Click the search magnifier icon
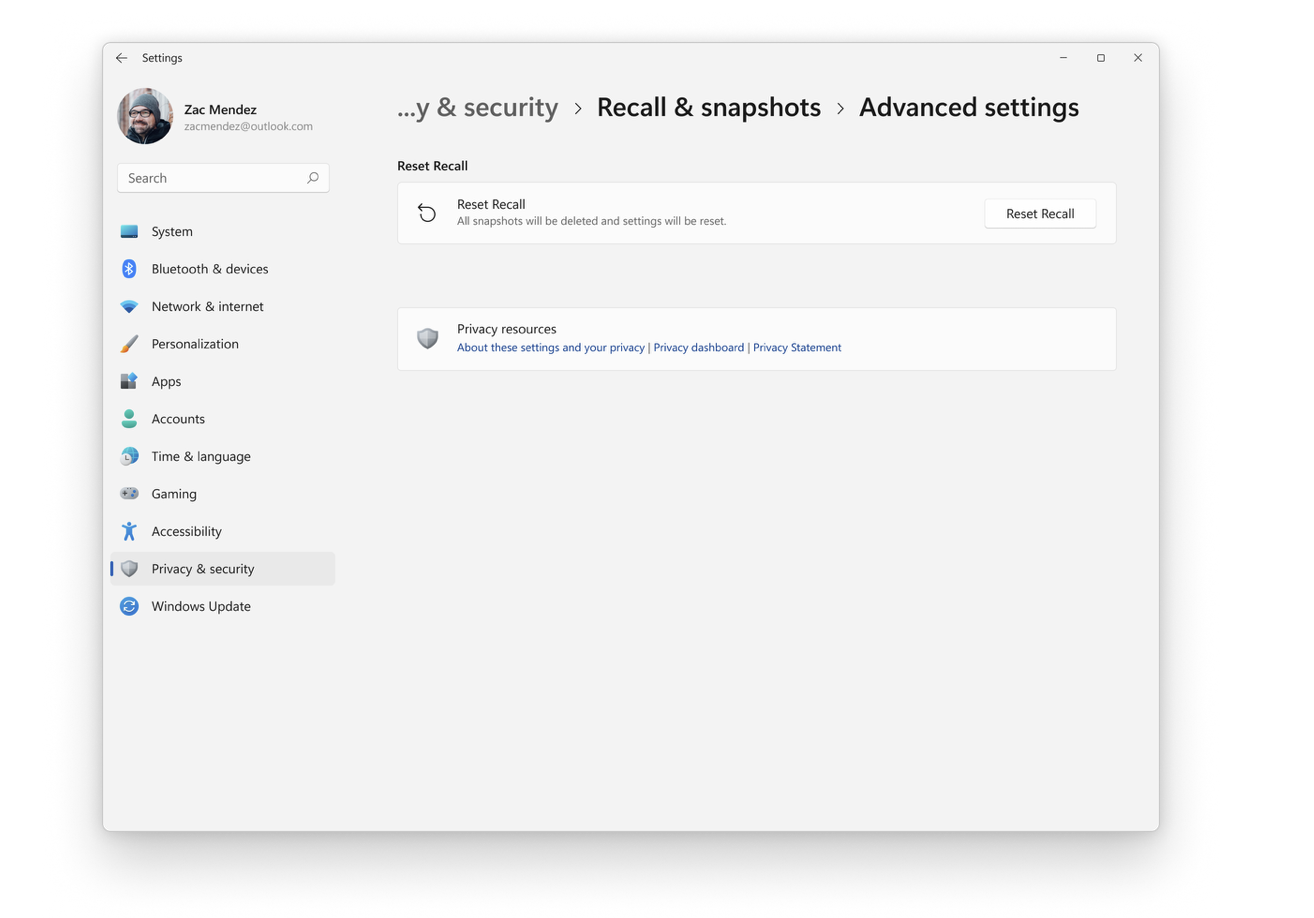Screen dimensions: 1314x918 [312, 178]
